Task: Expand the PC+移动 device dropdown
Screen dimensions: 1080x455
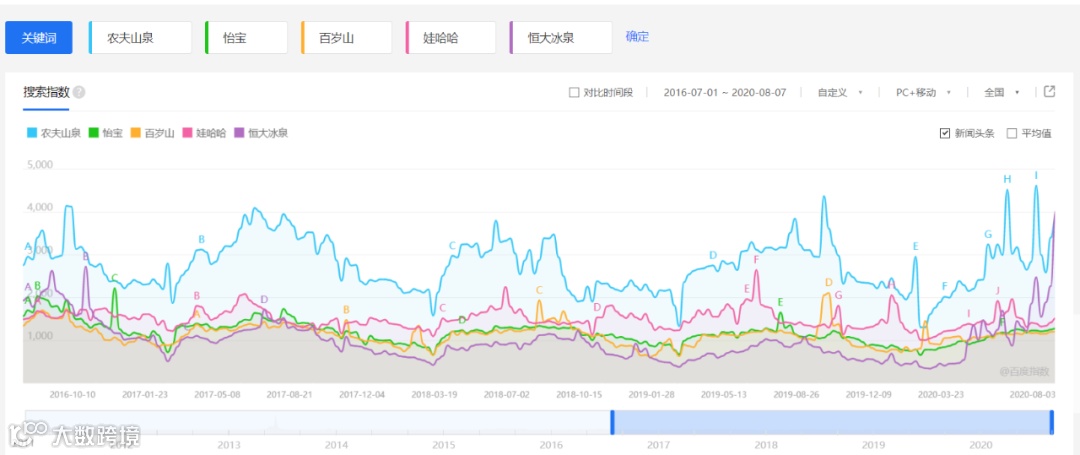Action: (x=923, y=92)
